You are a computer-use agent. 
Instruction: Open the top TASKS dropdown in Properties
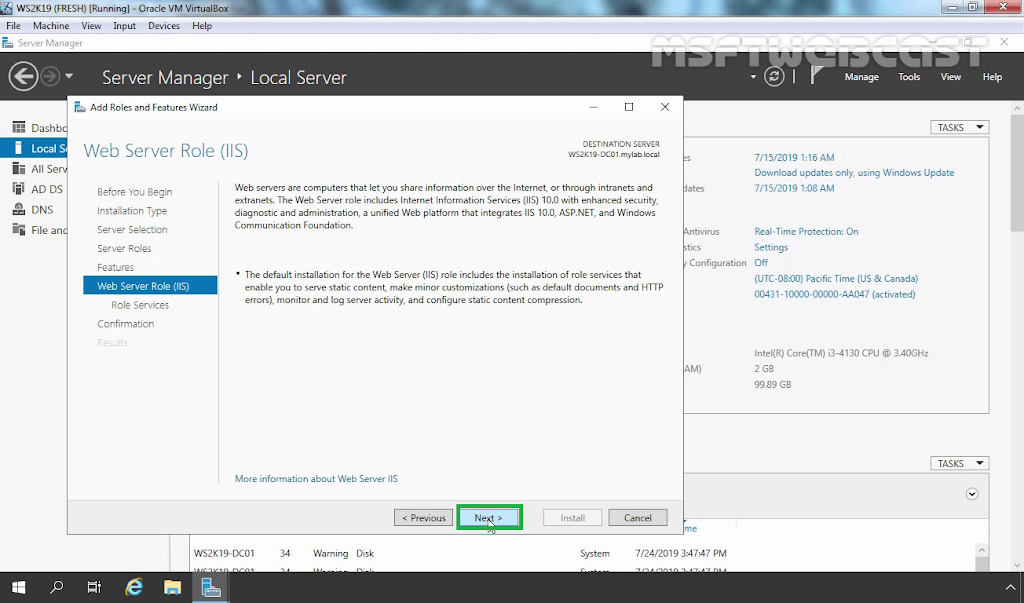coord(959,127)
